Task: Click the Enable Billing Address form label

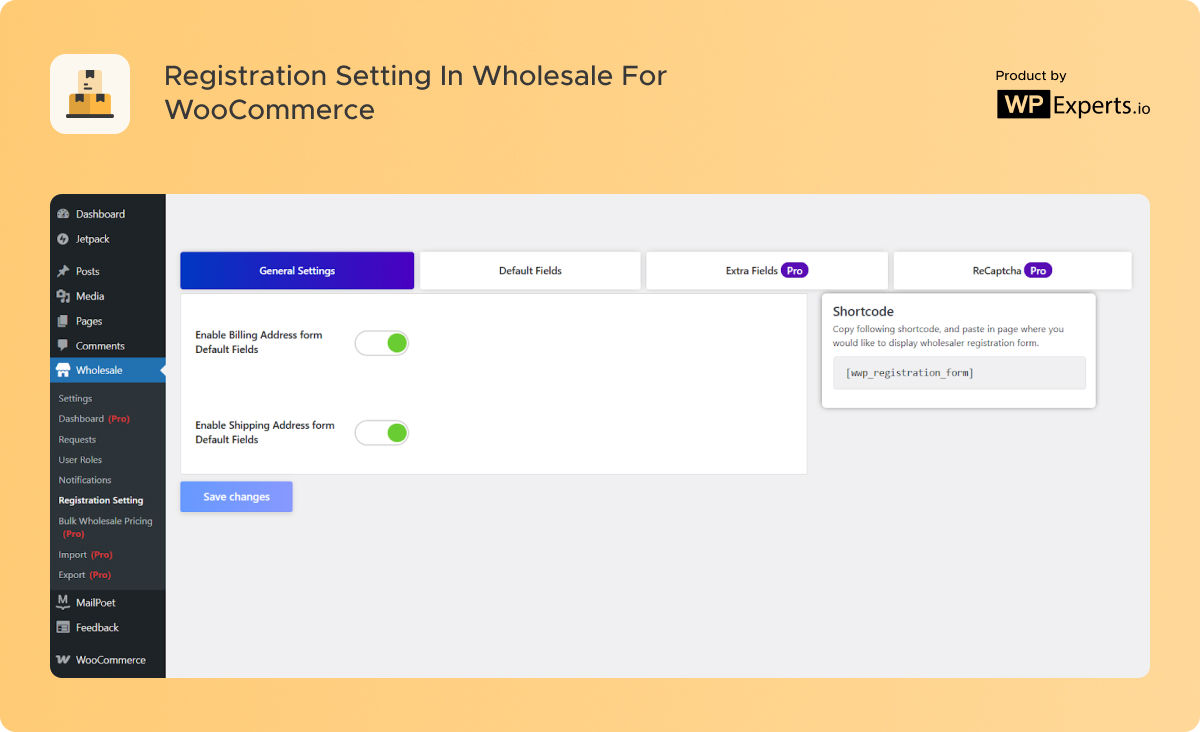Action: [259, 342]
